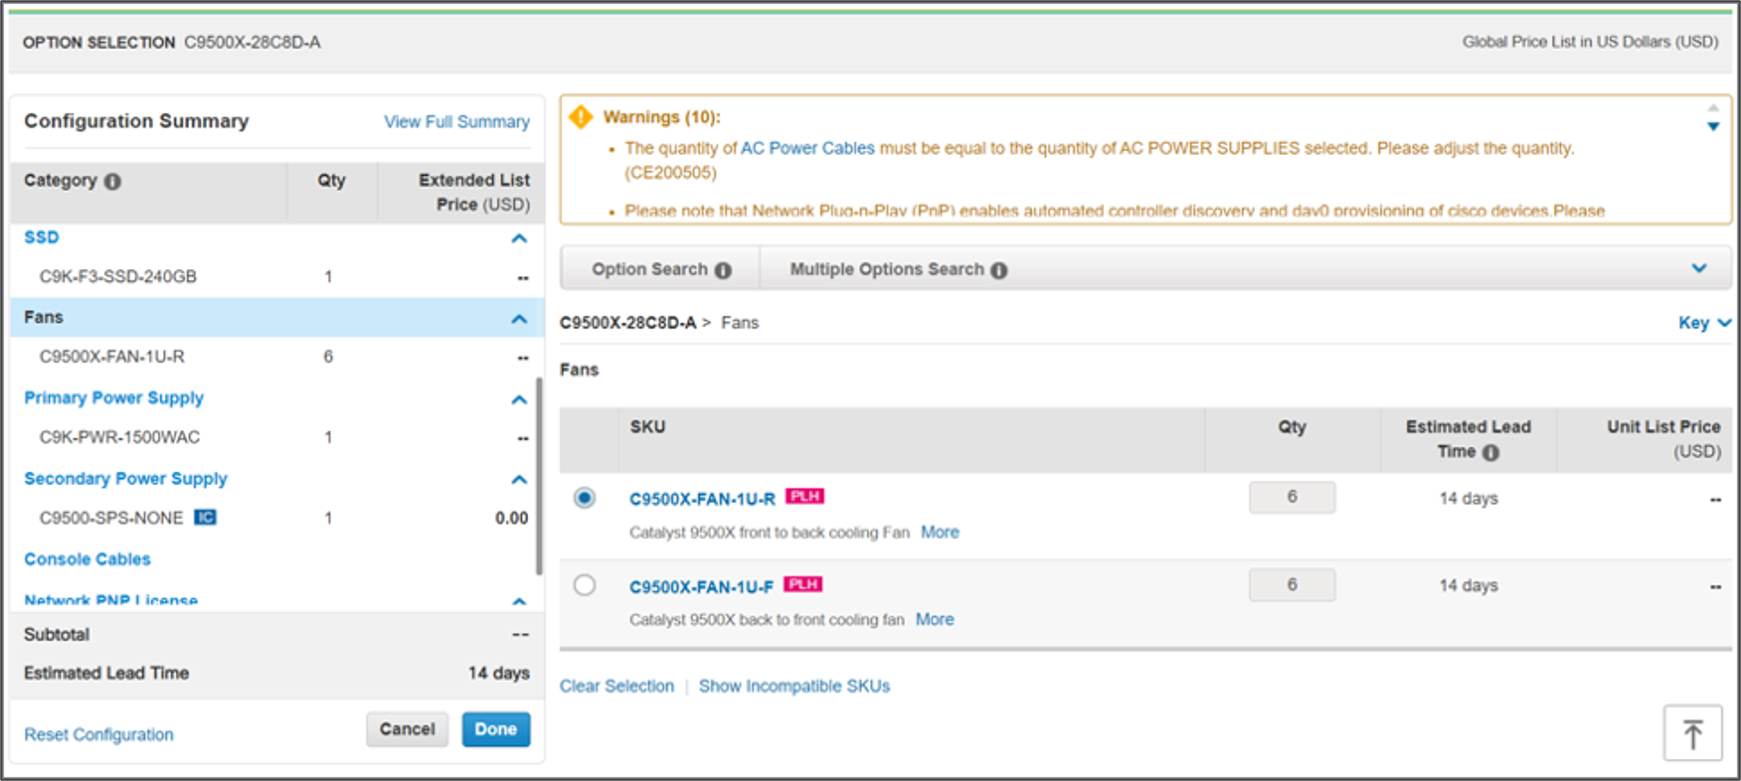Click C9K-PWR-1500WAC summary item
The image size is (1741, 781).
[x=120, y=437]
